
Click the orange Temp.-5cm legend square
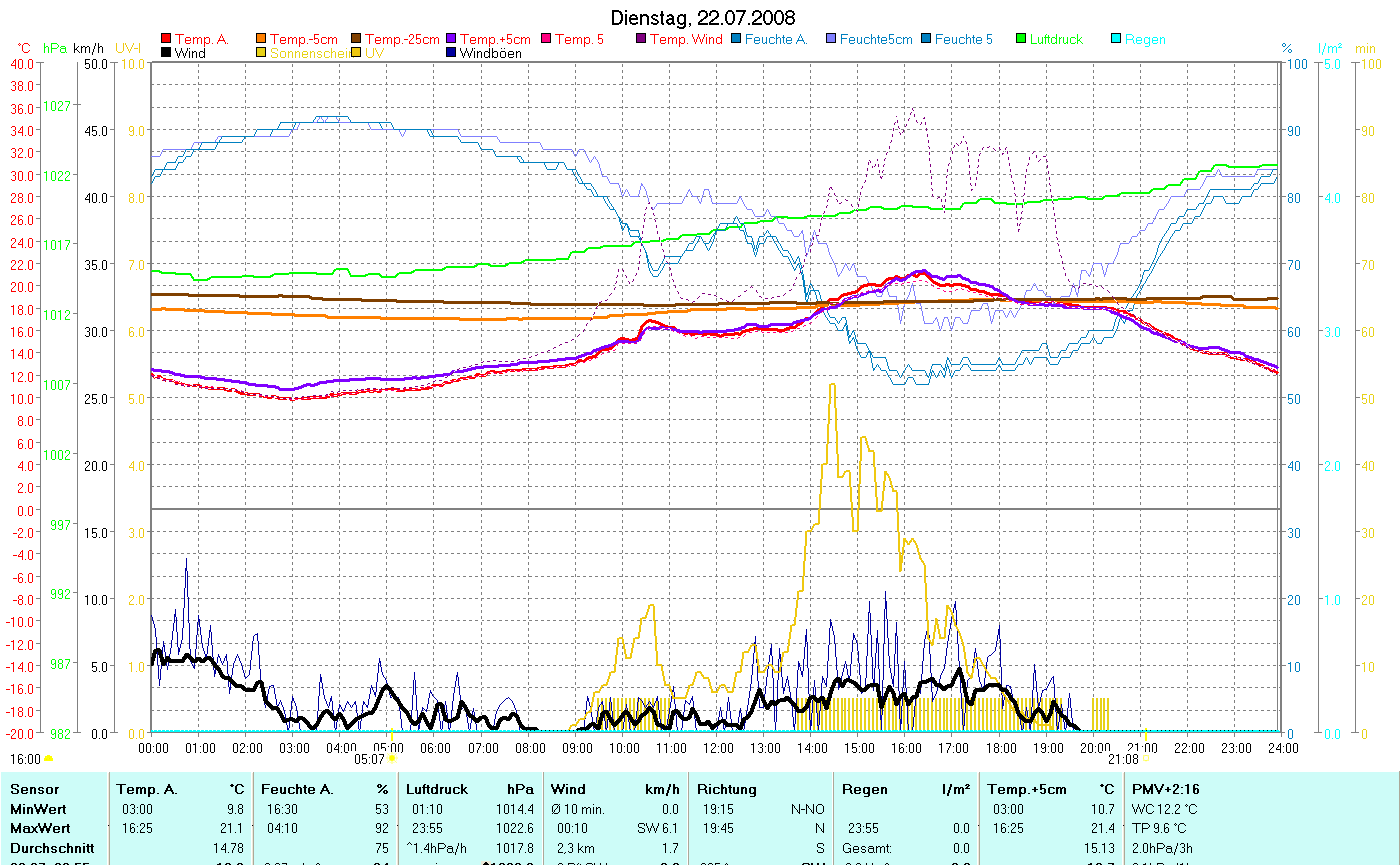point(261,40)
